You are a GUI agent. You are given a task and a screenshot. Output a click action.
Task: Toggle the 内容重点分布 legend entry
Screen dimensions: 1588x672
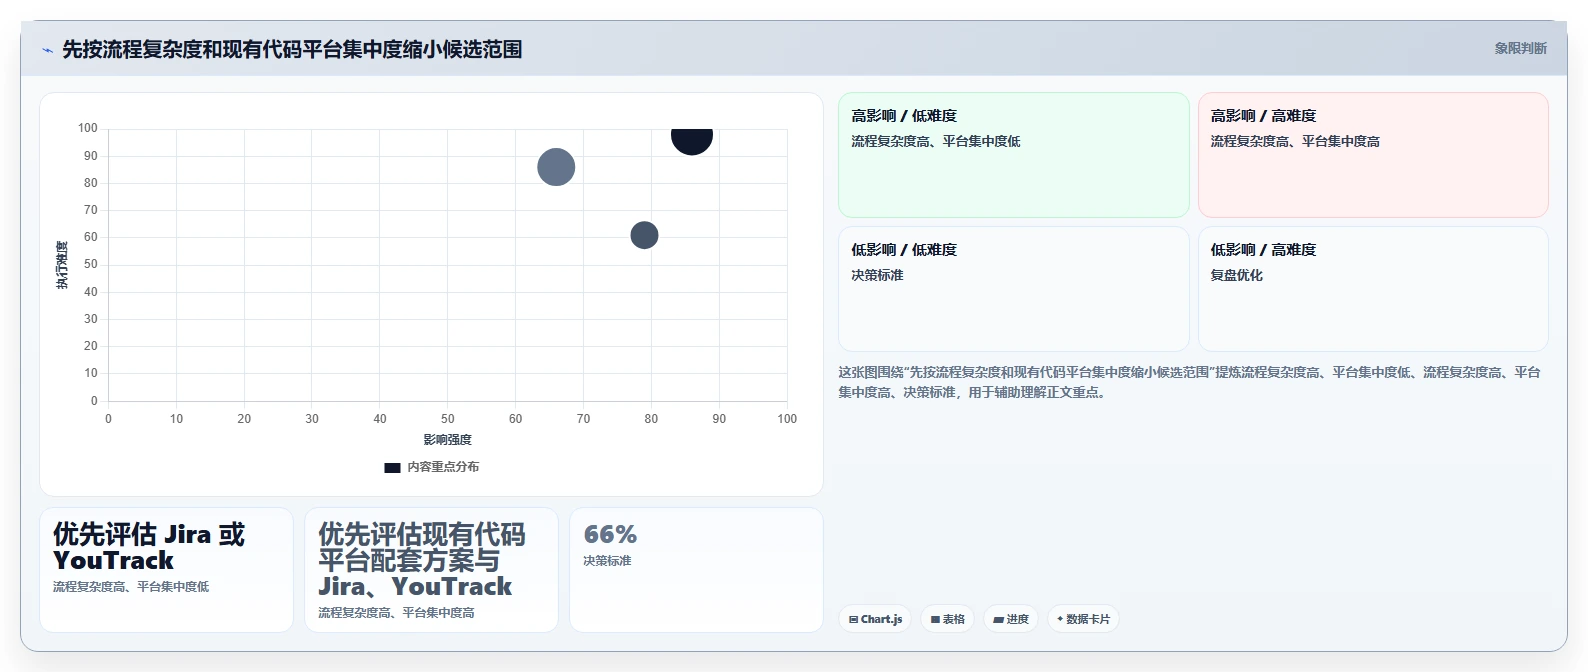pyautogui.click(x=432, y=467)
